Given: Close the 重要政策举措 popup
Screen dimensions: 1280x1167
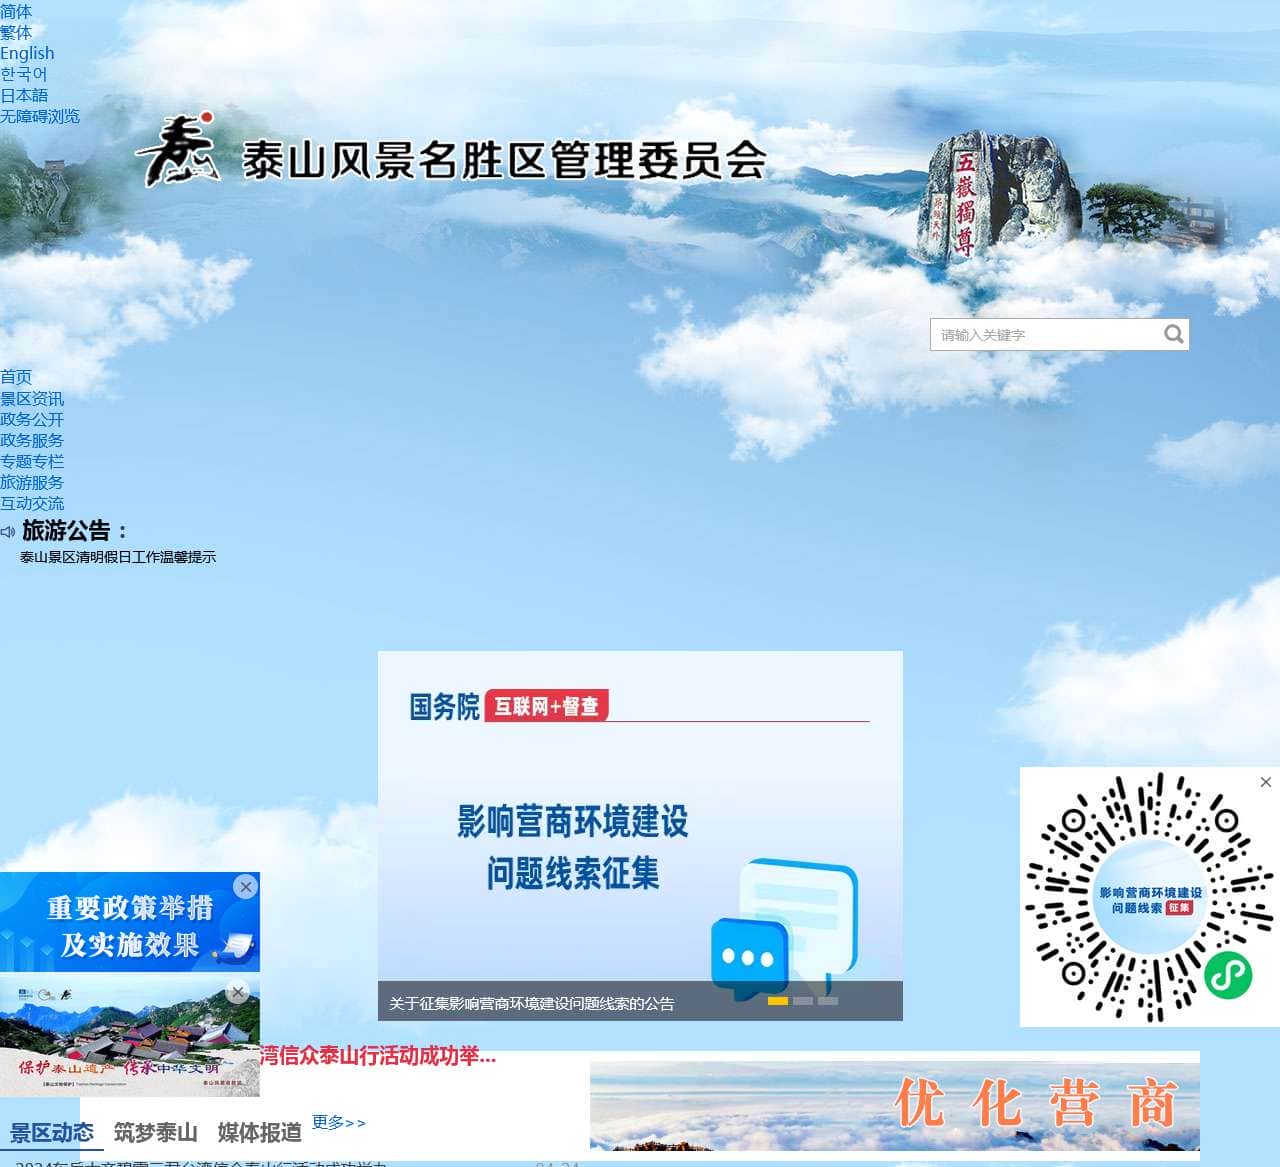Looking at the screenshot, I should point(246,886).
